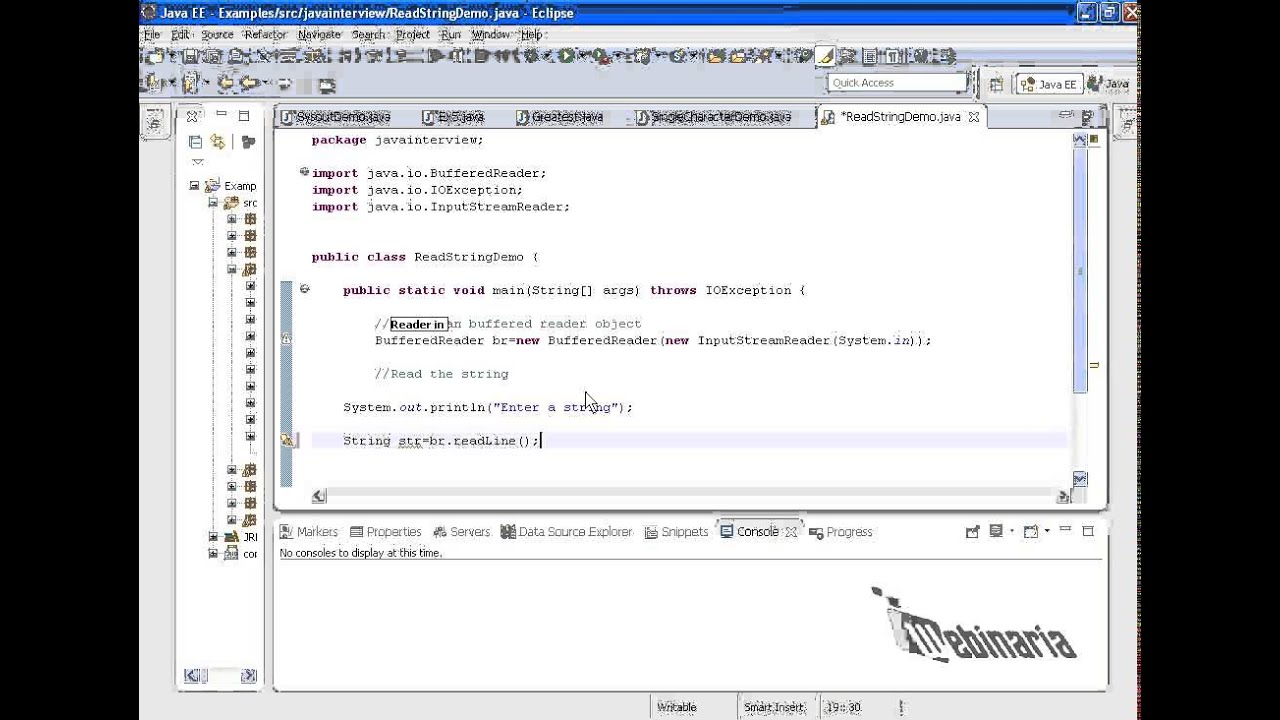
Task: Click the green Run button in toolbar
Action: 566,57
